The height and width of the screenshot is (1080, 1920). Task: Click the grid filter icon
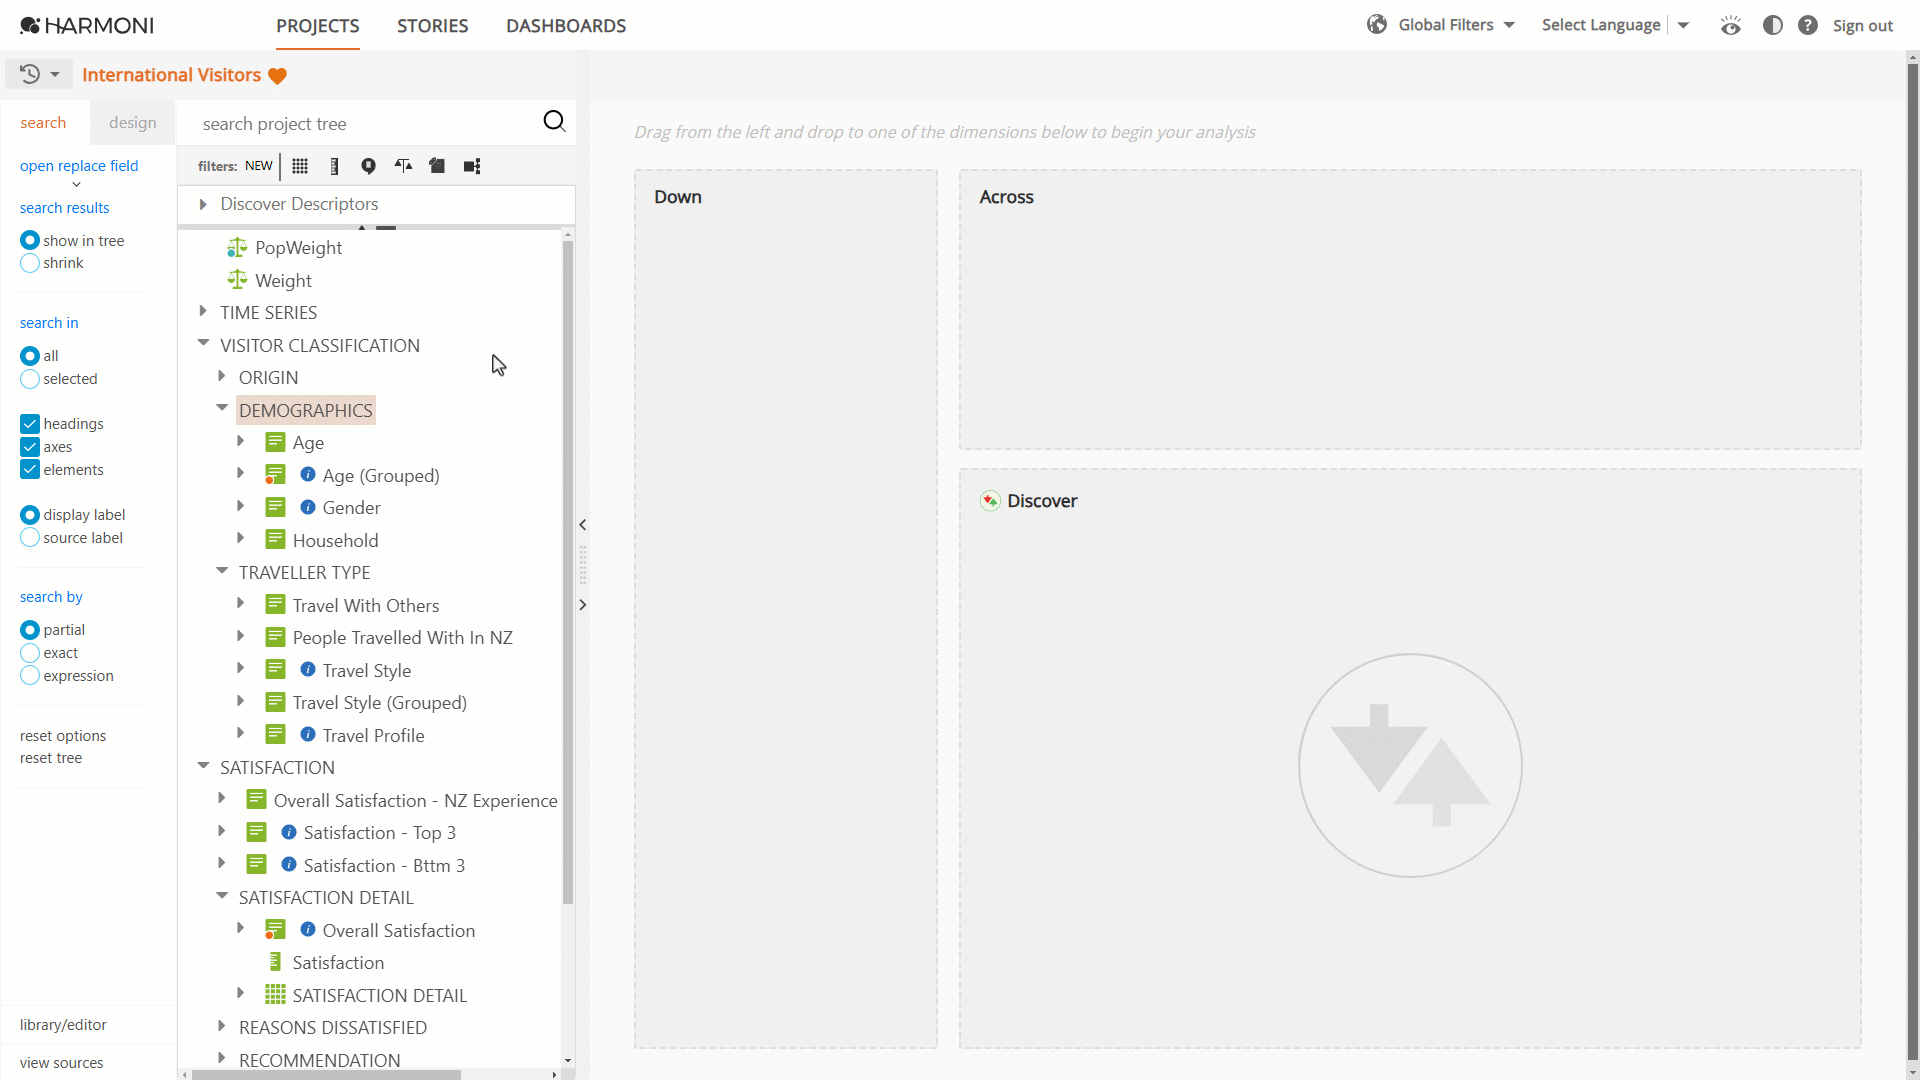[300, 166]
